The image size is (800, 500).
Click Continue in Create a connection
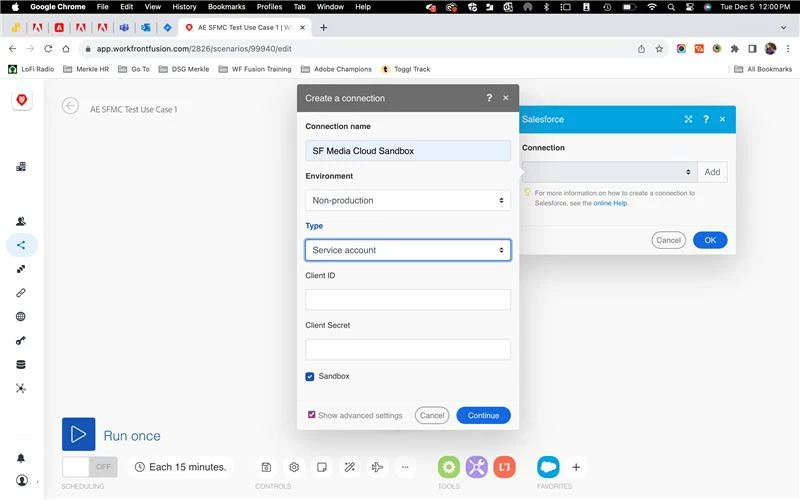pos(483,415)
